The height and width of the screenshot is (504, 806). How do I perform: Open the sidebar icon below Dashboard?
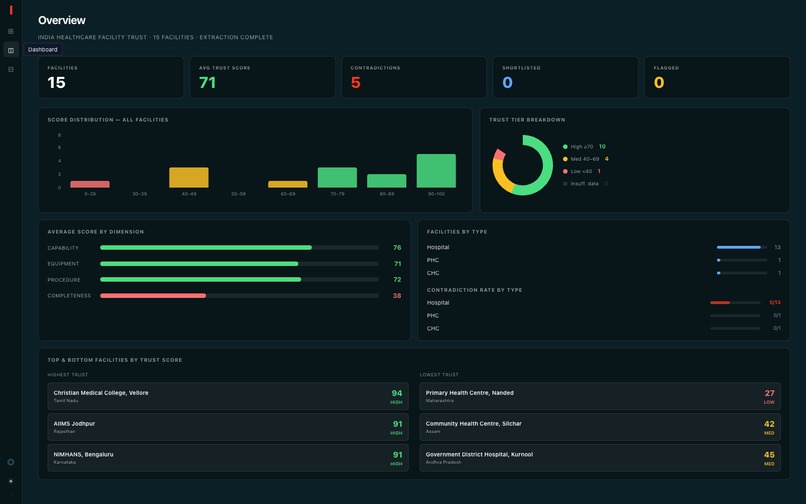11,69
